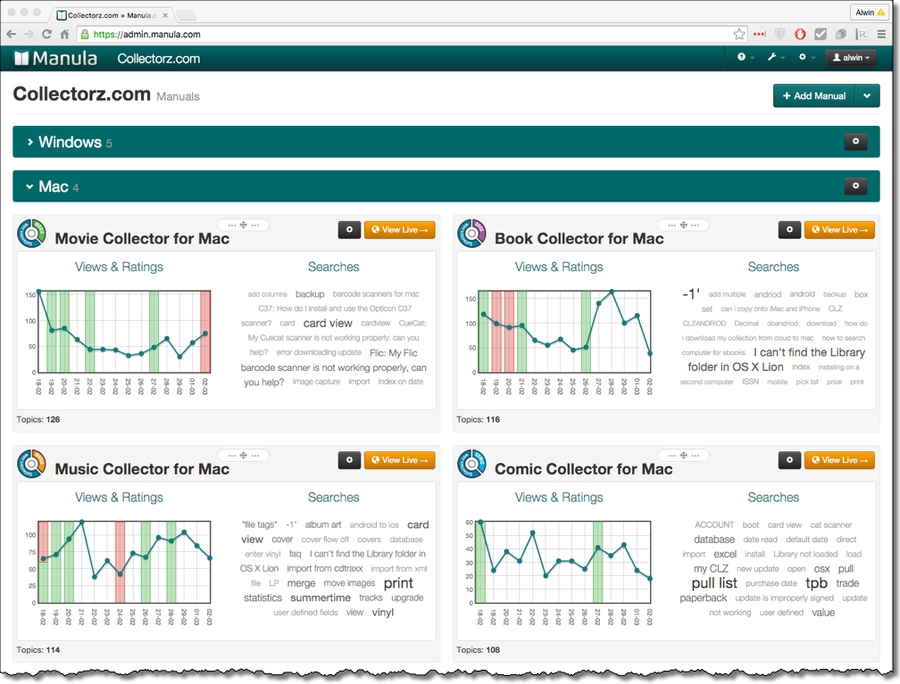Click View Live for Book Collector

tap(839, 230)
